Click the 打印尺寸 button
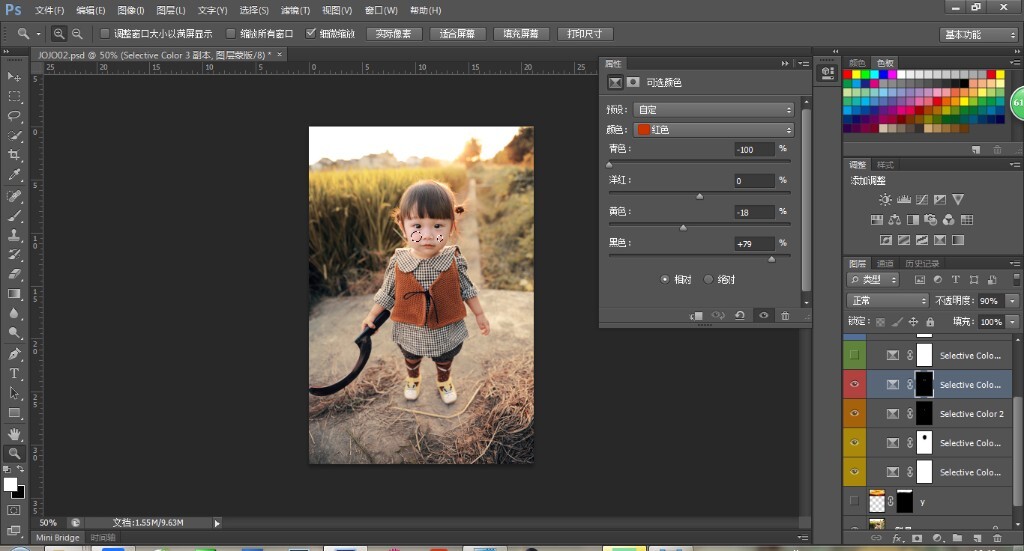 coord(584,34)
